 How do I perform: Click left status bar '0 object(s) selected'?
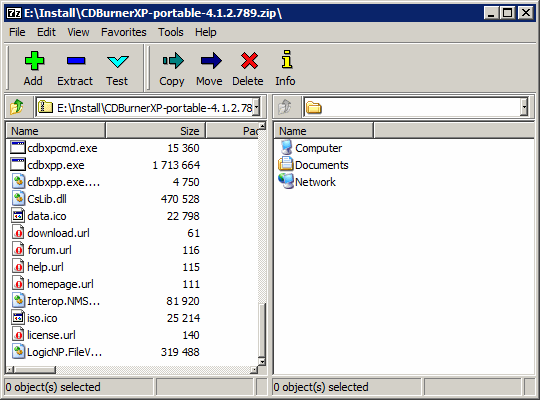coord(53,387)
